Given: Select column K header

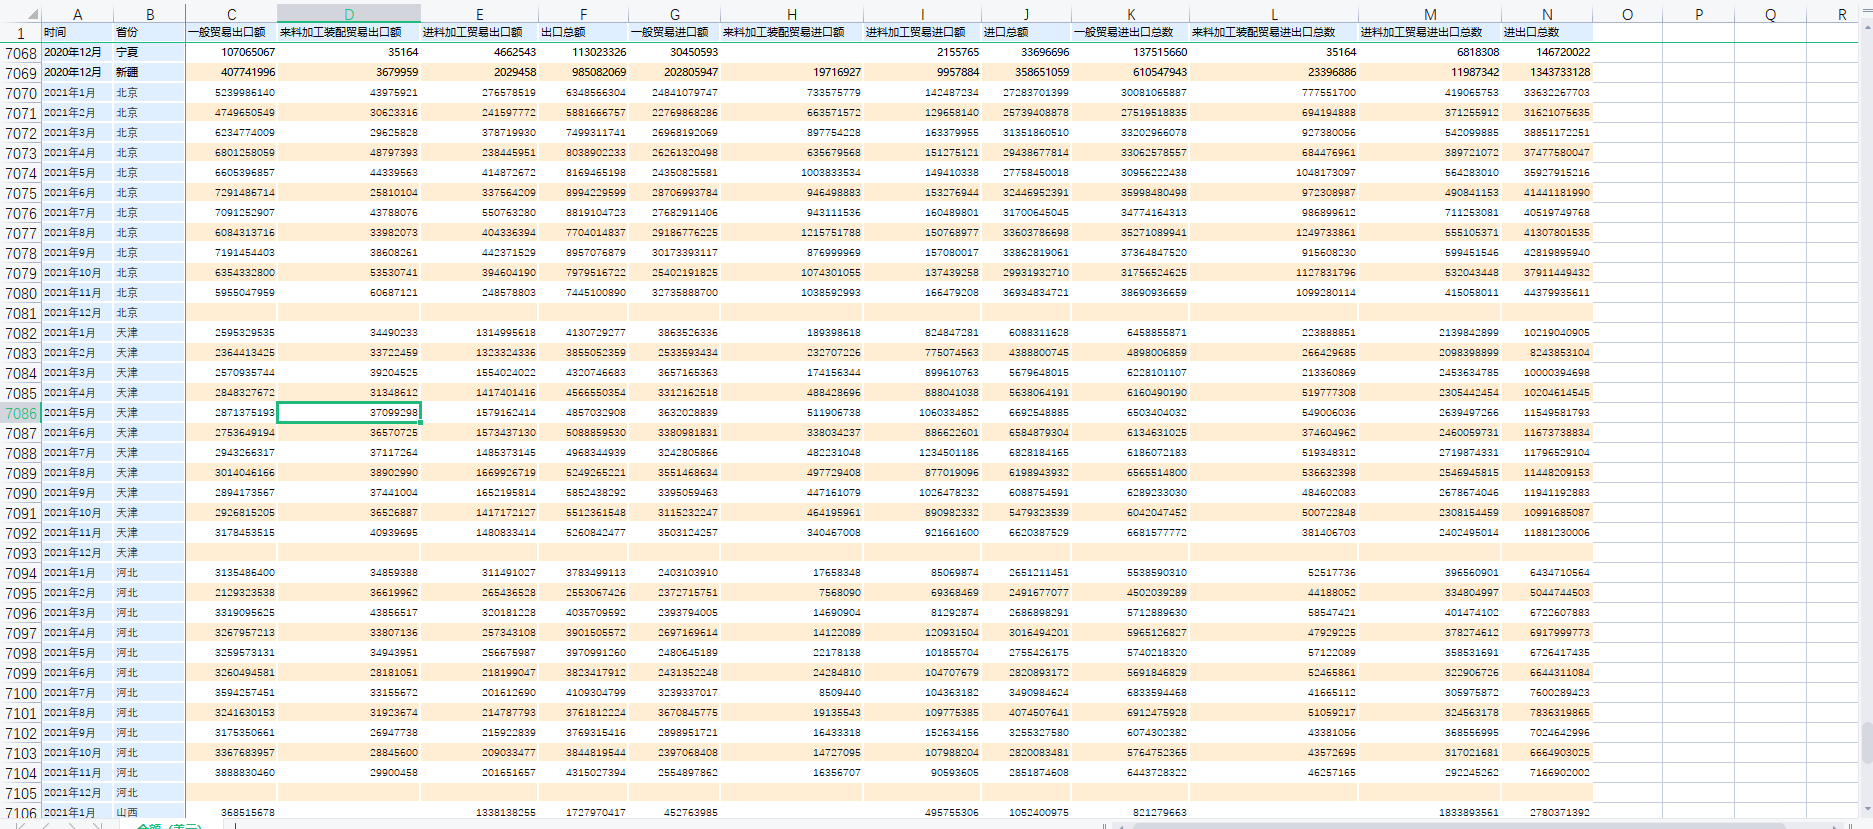Looking at the screenshot, I should [1130, 14].
